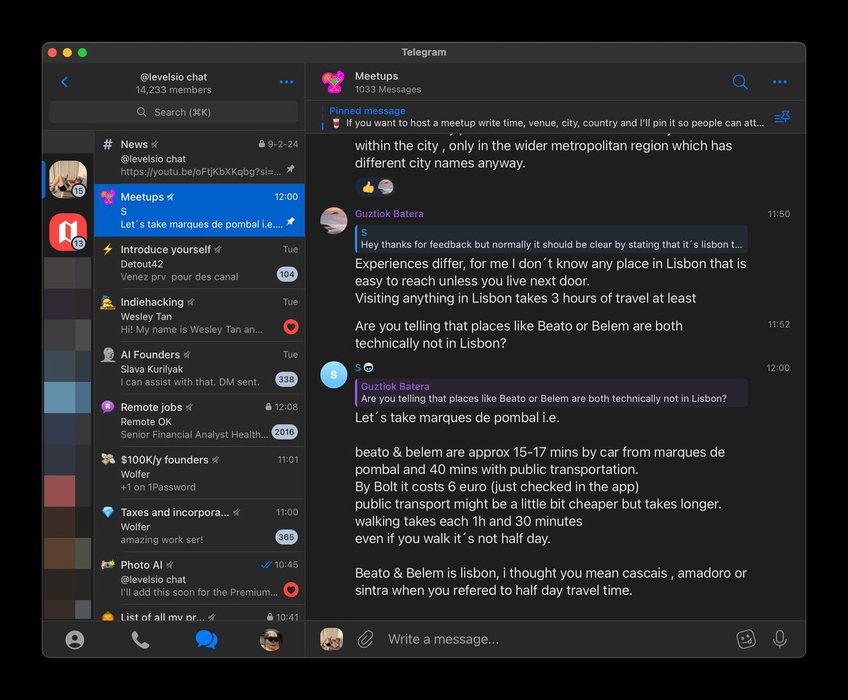848x700 pixels.
Task: Click the heart reaction badge on Photo AI
Action: coord(290,590)
